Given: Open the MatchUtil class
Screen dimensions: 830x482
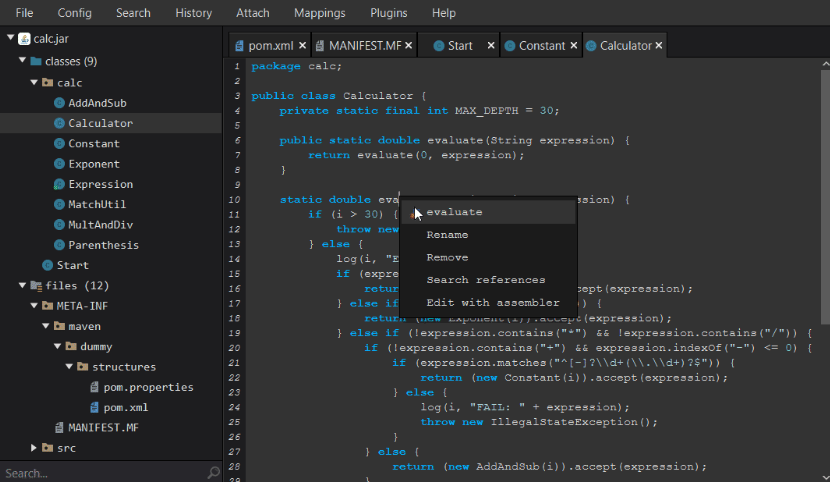Looking at the screenshot, I should pos(96,204).
